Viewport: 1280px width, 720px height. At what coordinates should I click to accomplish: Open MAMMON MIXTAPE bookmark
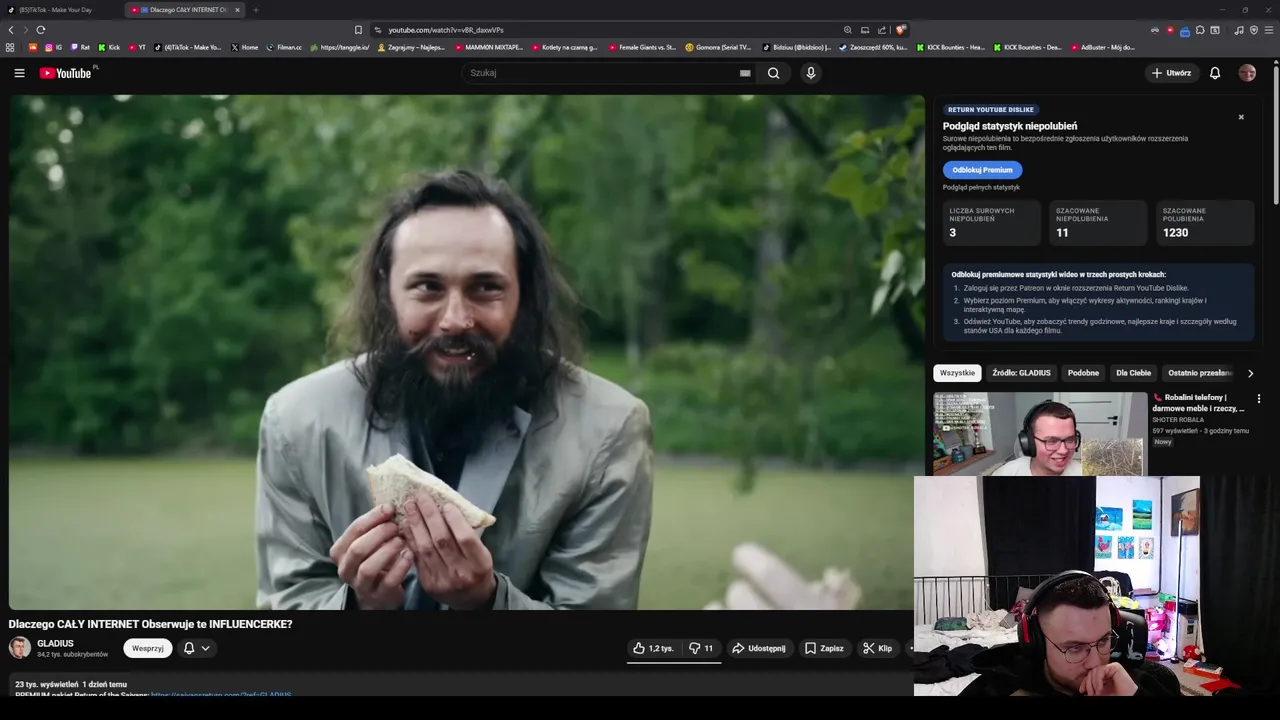click(489, 47)
